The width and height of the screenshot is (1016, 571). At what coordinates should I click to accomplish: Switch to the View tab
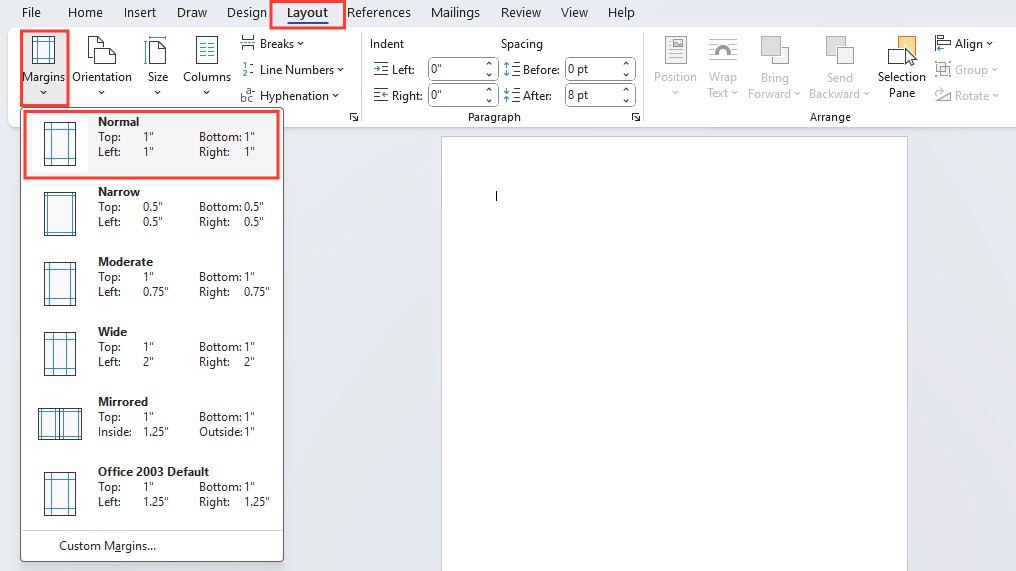pos(574,12)
